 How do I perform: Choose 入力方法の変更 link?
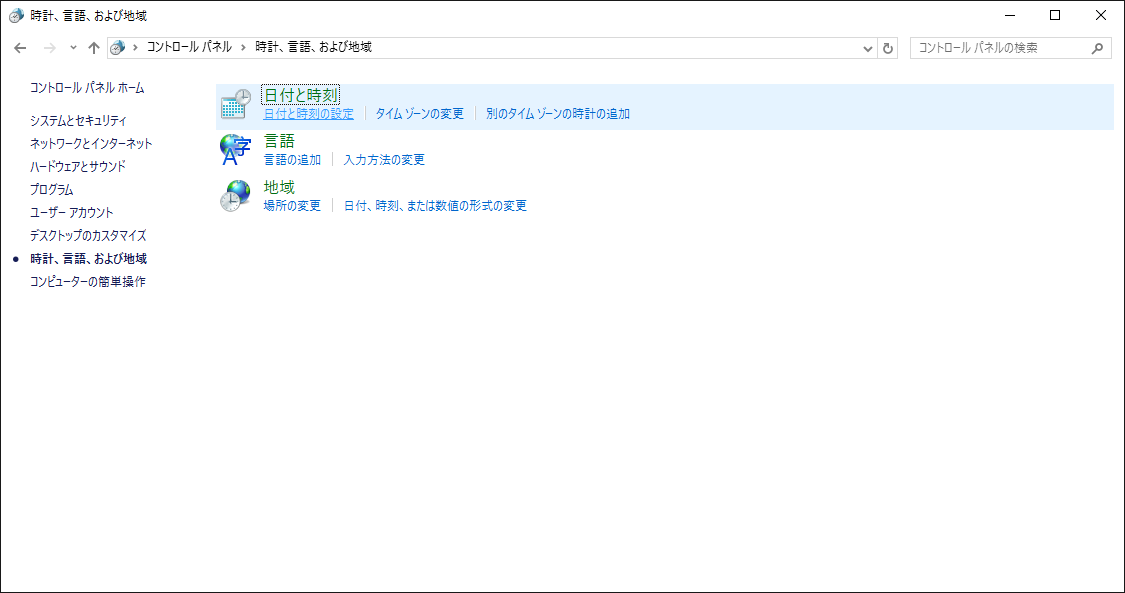pos(383,160)
